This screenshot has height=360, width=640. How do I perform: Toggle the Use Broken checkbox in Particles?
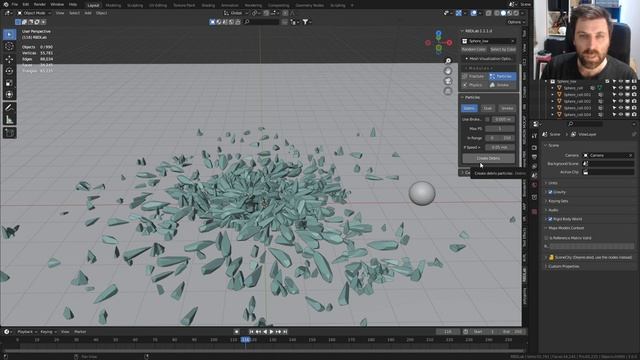[x=487, y=120]
